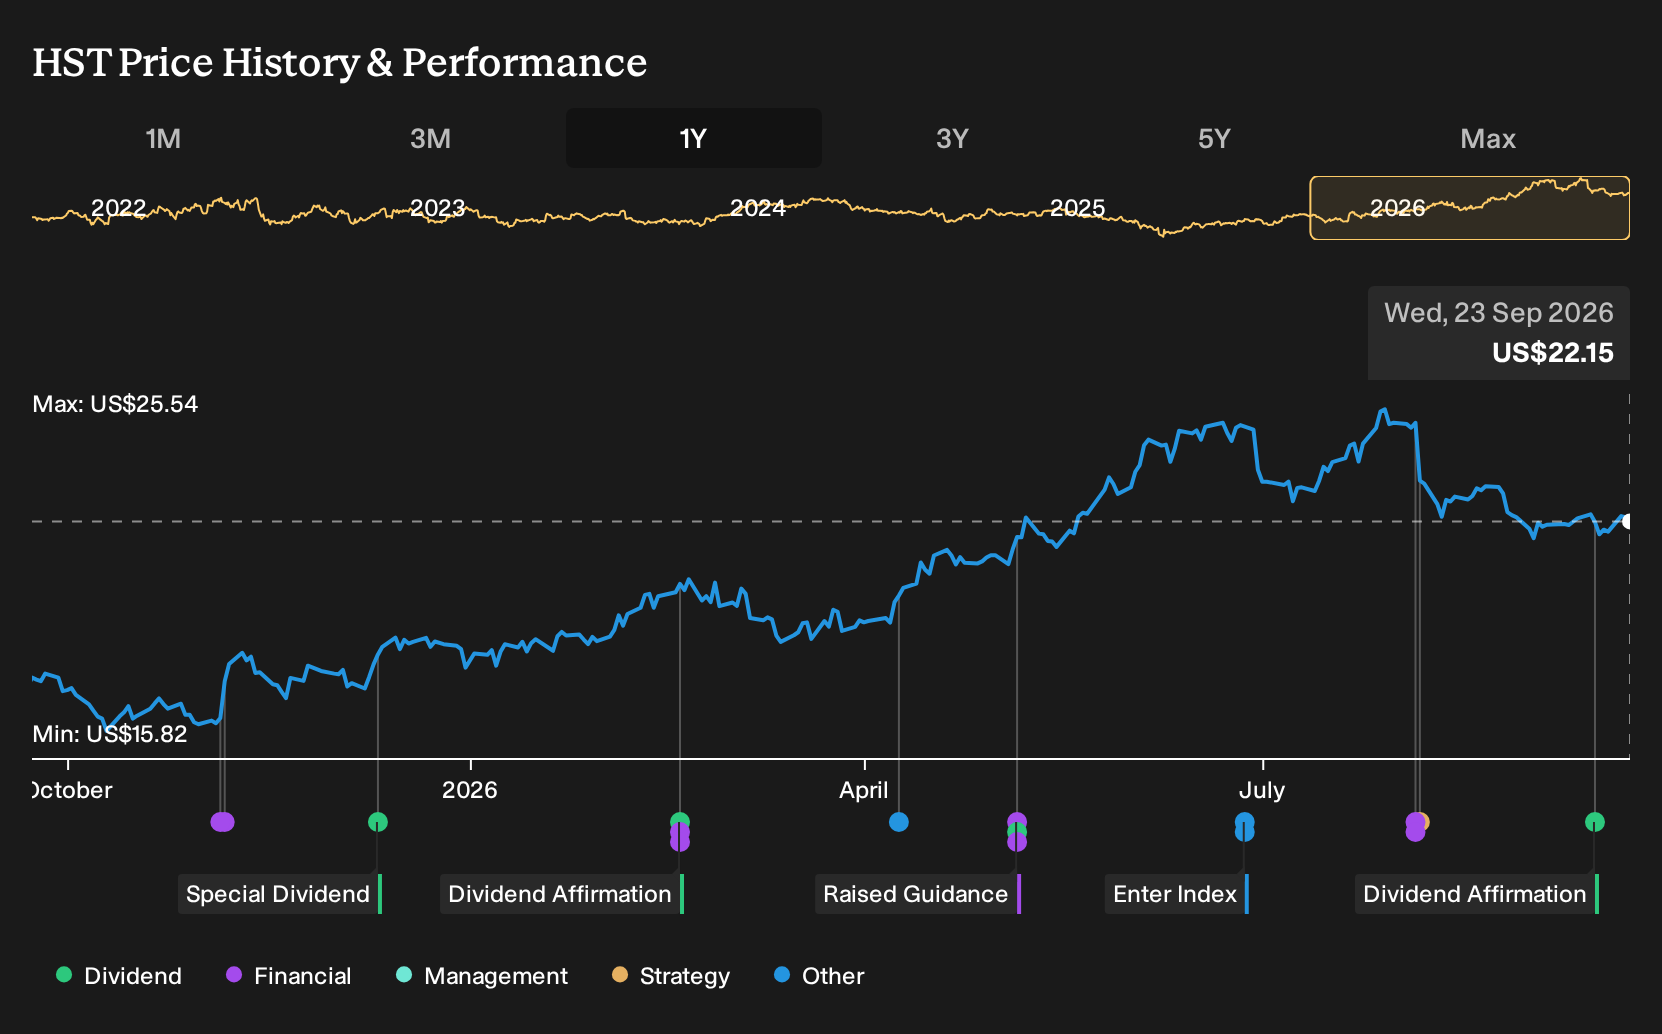Click the top purple marker above Raised Guidance
This screenshot has width=1662, height=1034.
(1017, 821)
